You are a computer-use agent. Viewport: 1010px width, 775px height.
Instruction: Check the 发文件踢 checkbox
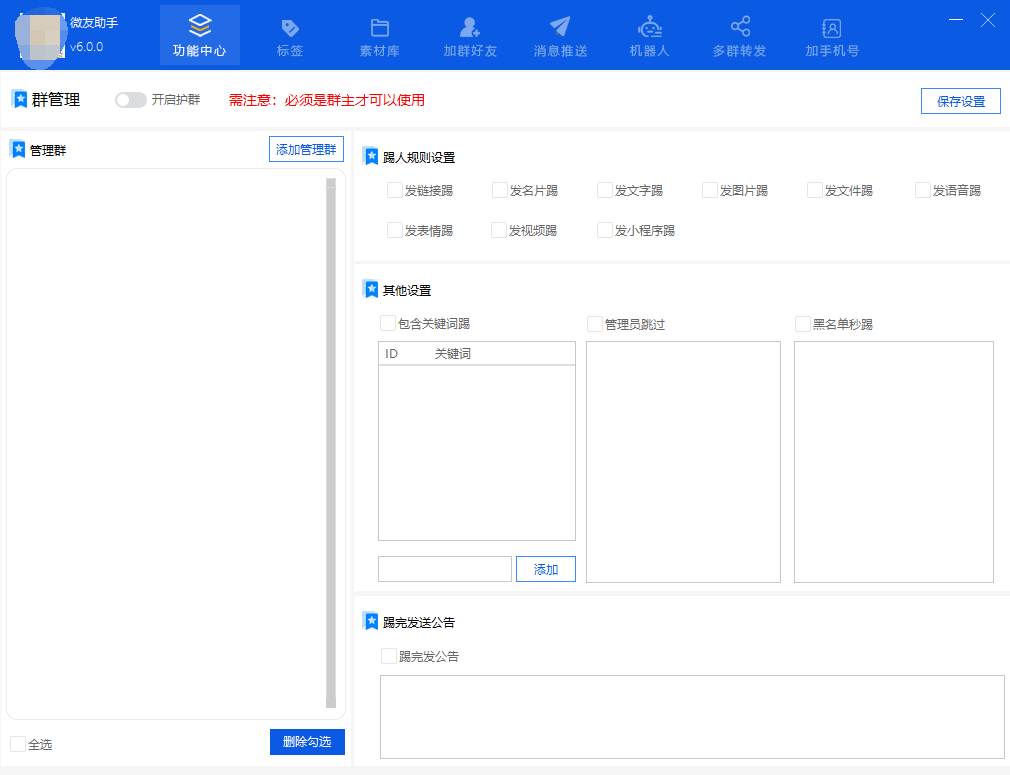815,190
